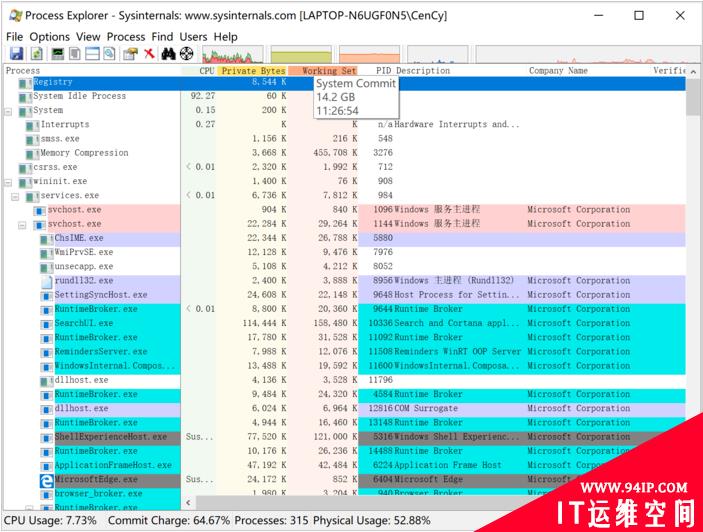
Task: Open the Help menu
Action: pyautogui.click(x=226, y=37)
